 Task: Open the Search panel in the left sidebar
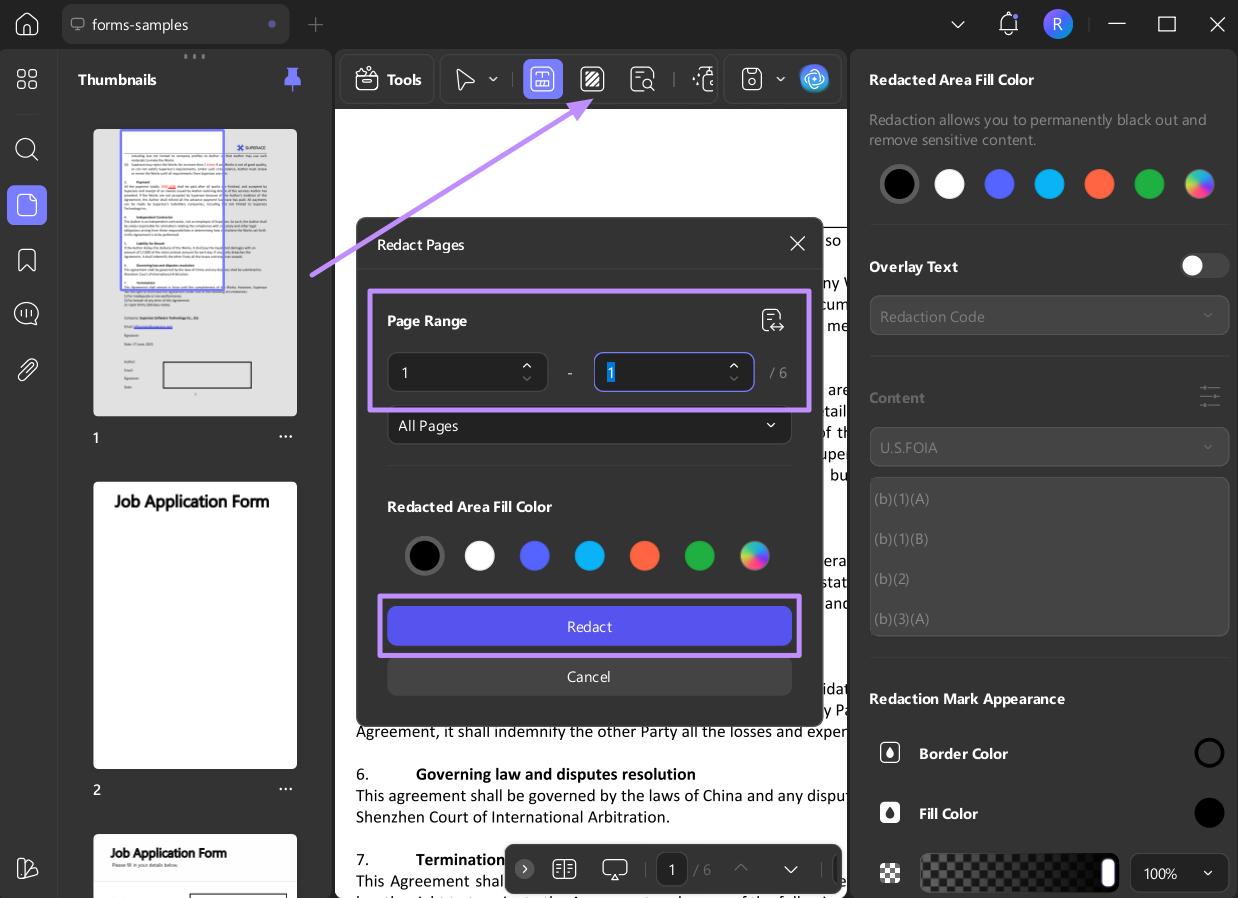27,149
